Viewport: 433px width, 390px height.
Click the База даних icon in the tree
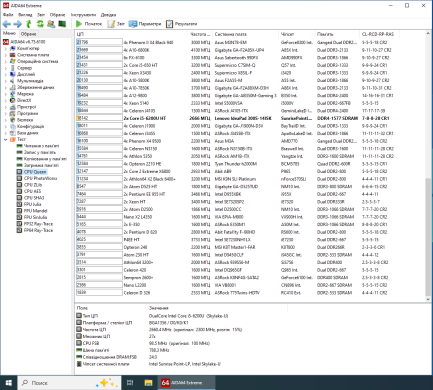point(13,133)
